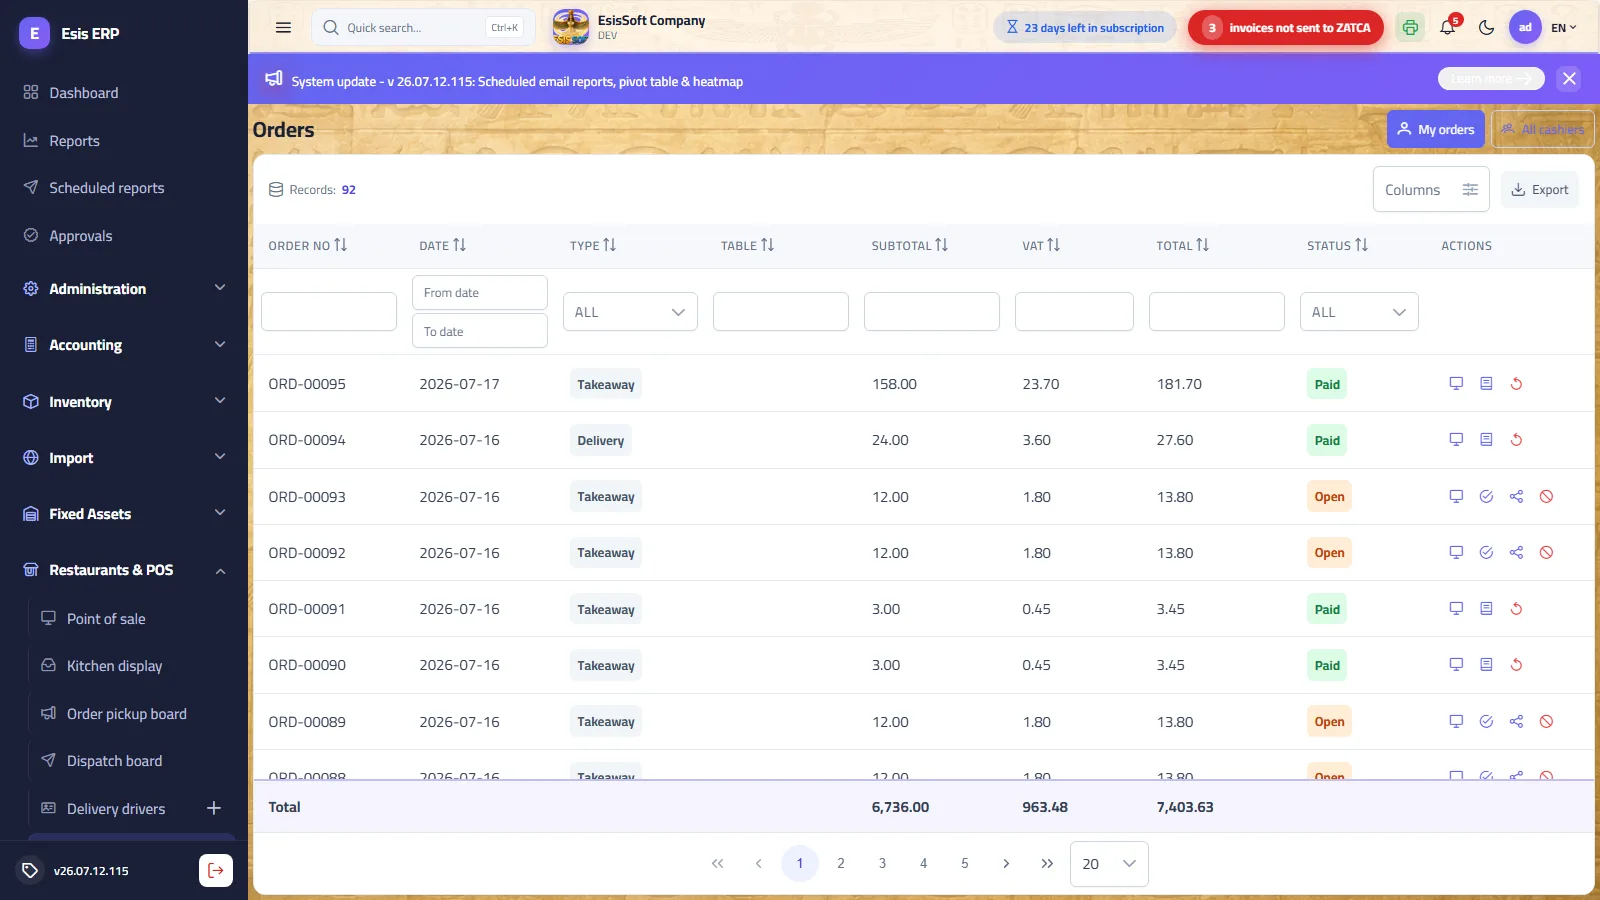Screen dimensions: 1600x900
Task: Add a delivery driver with plus icon
Action: point(213,808)
